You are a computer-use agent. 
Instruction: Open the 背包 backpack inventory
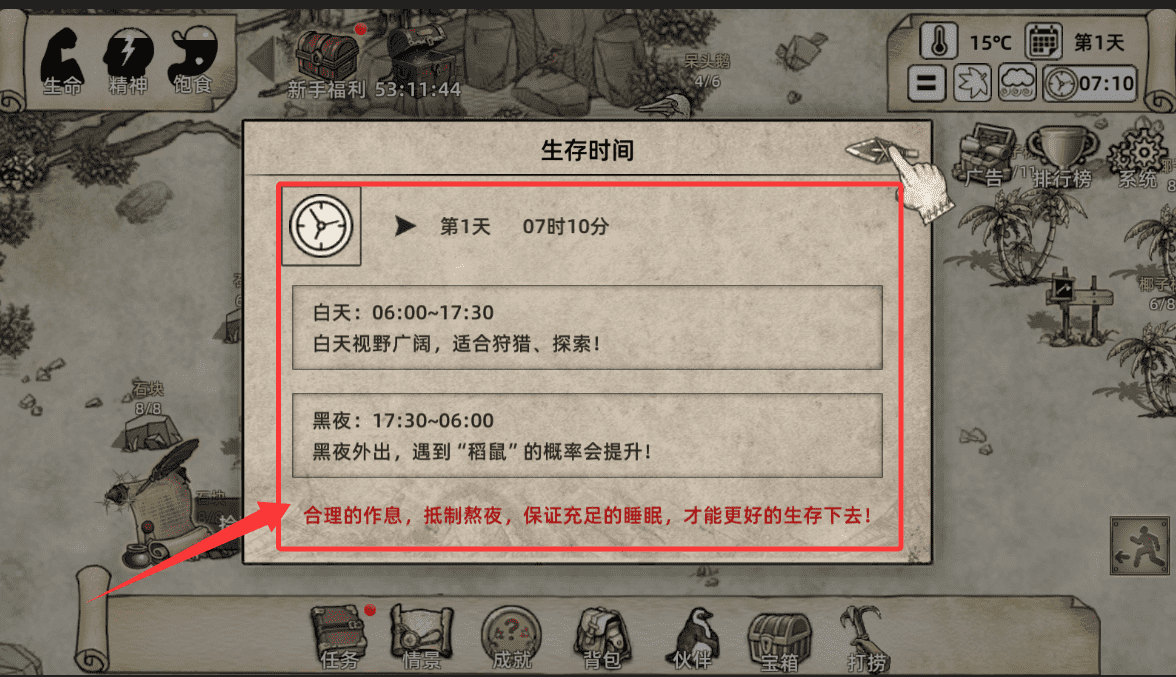tap(602, 638)
